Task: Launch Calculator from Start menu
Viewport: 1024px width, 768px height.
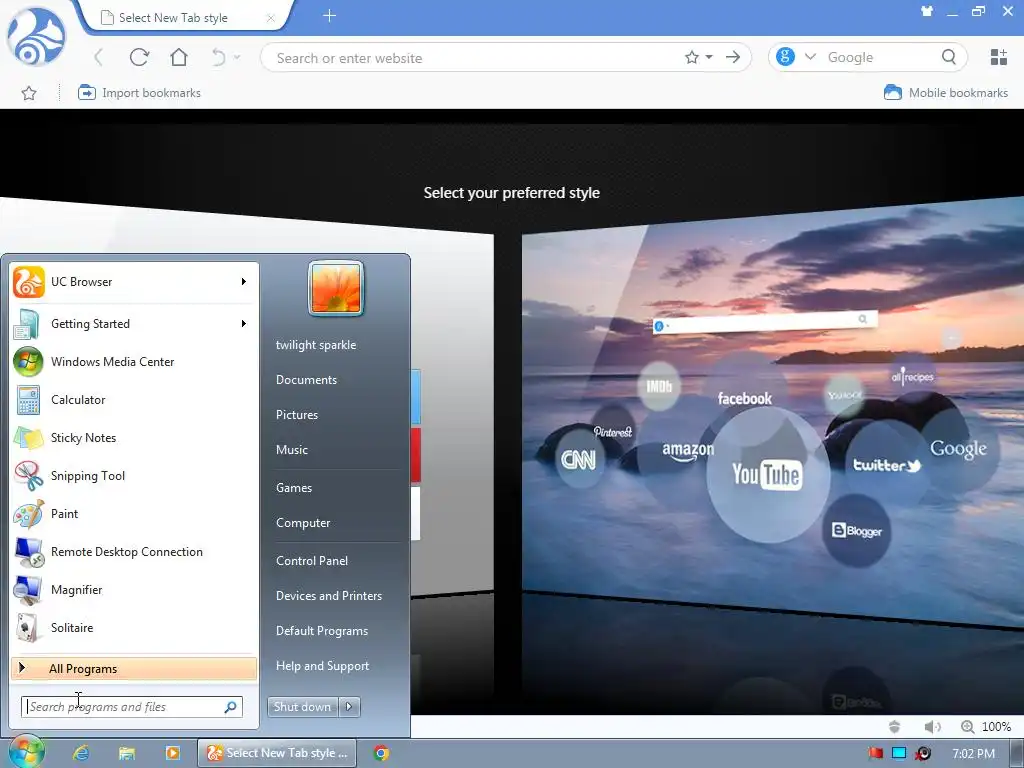Action: click(134, 400)
